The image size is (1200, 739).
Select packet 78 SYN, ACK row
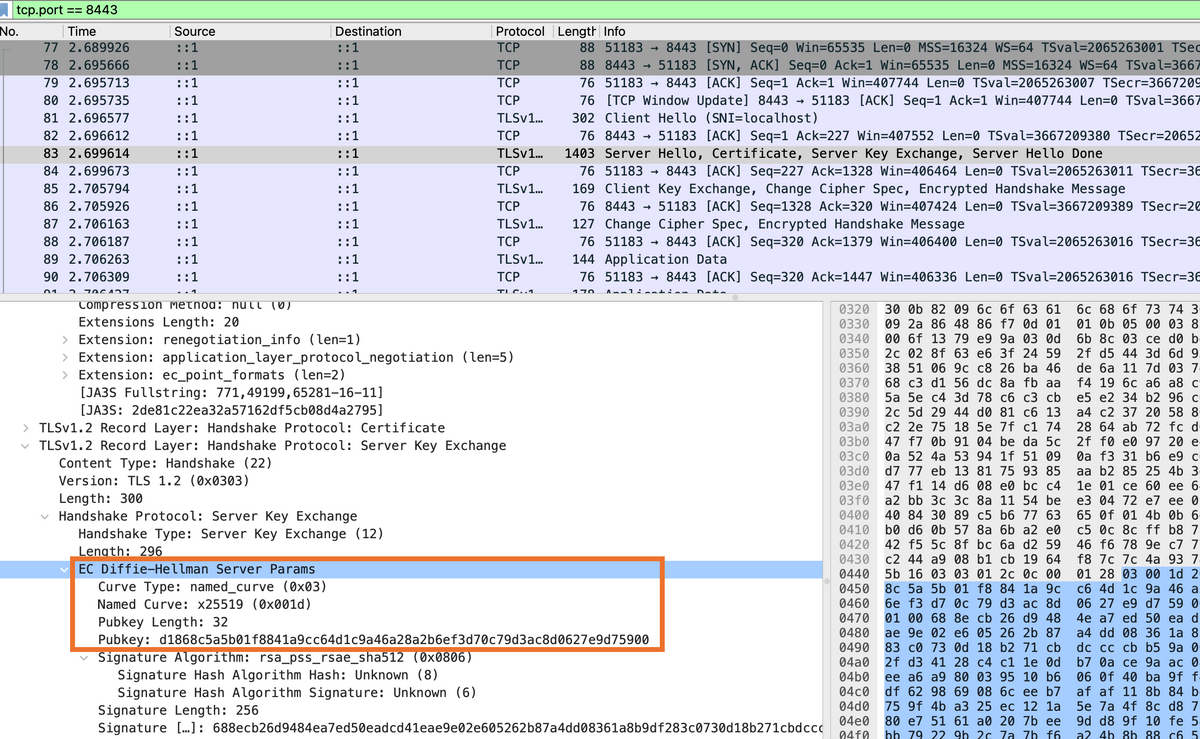tap(600, 65)
